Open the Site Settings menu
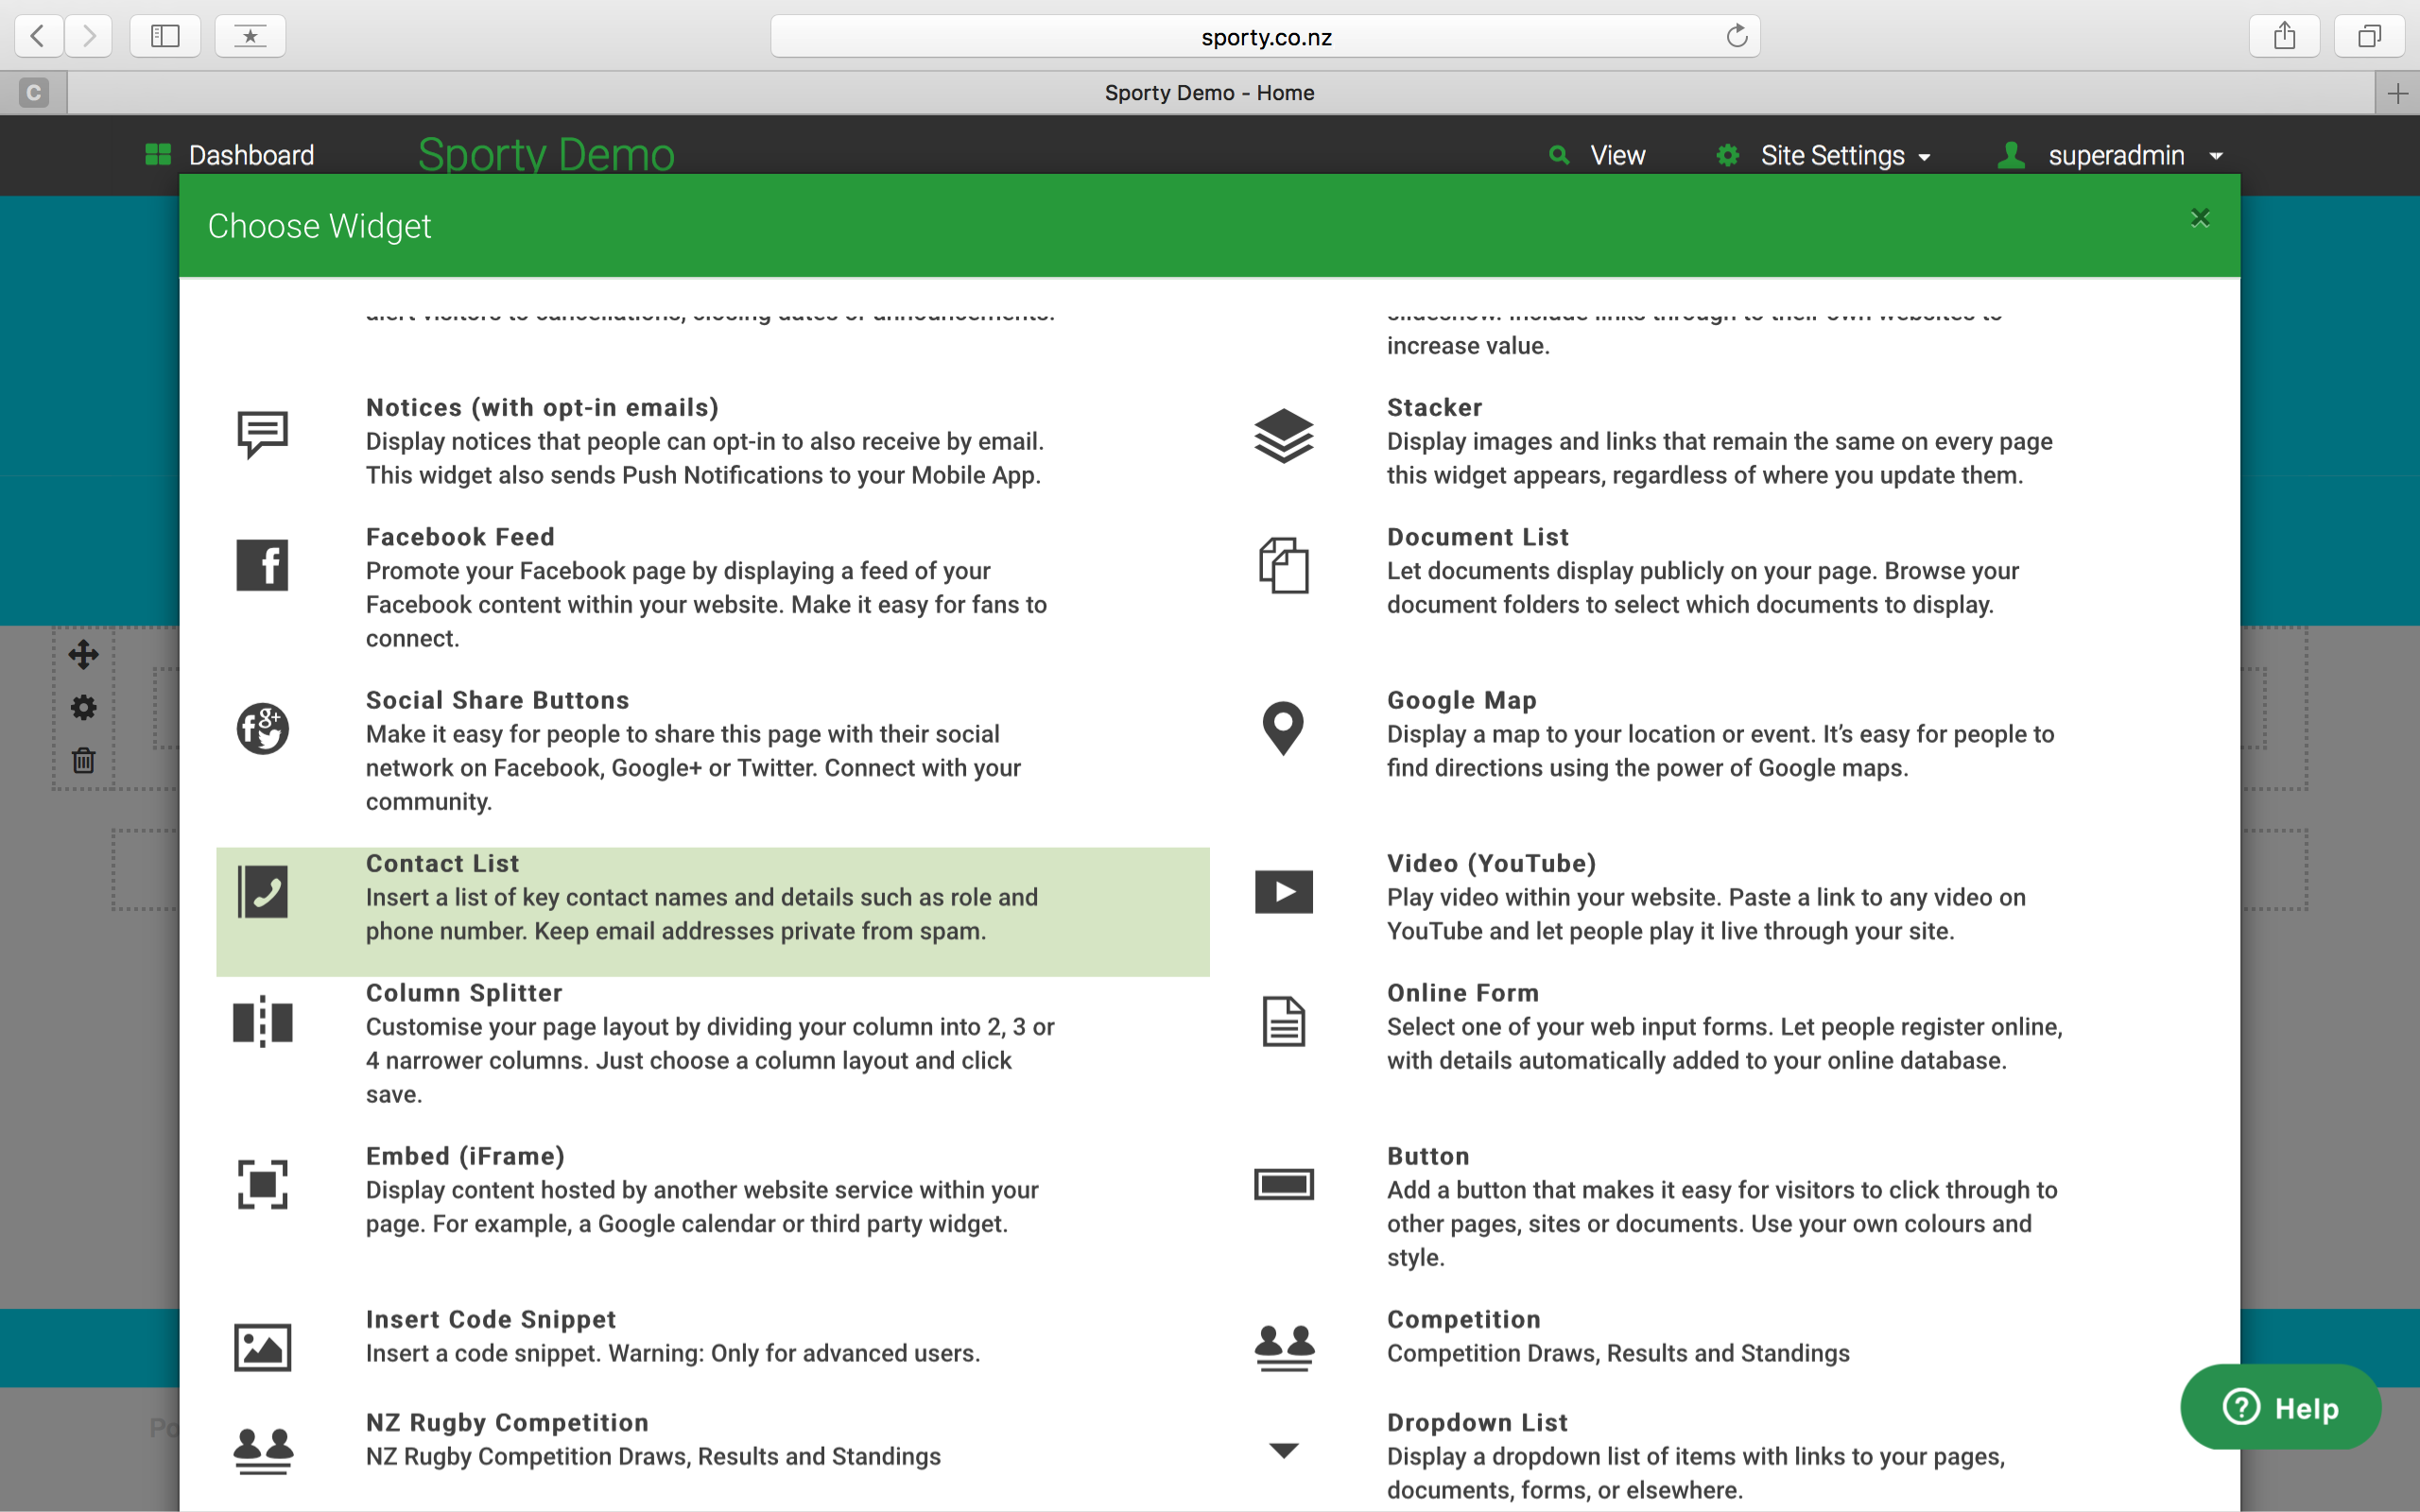Screen dimensions: 2420x1512 pyautogui.click(x=1824, y=155)
